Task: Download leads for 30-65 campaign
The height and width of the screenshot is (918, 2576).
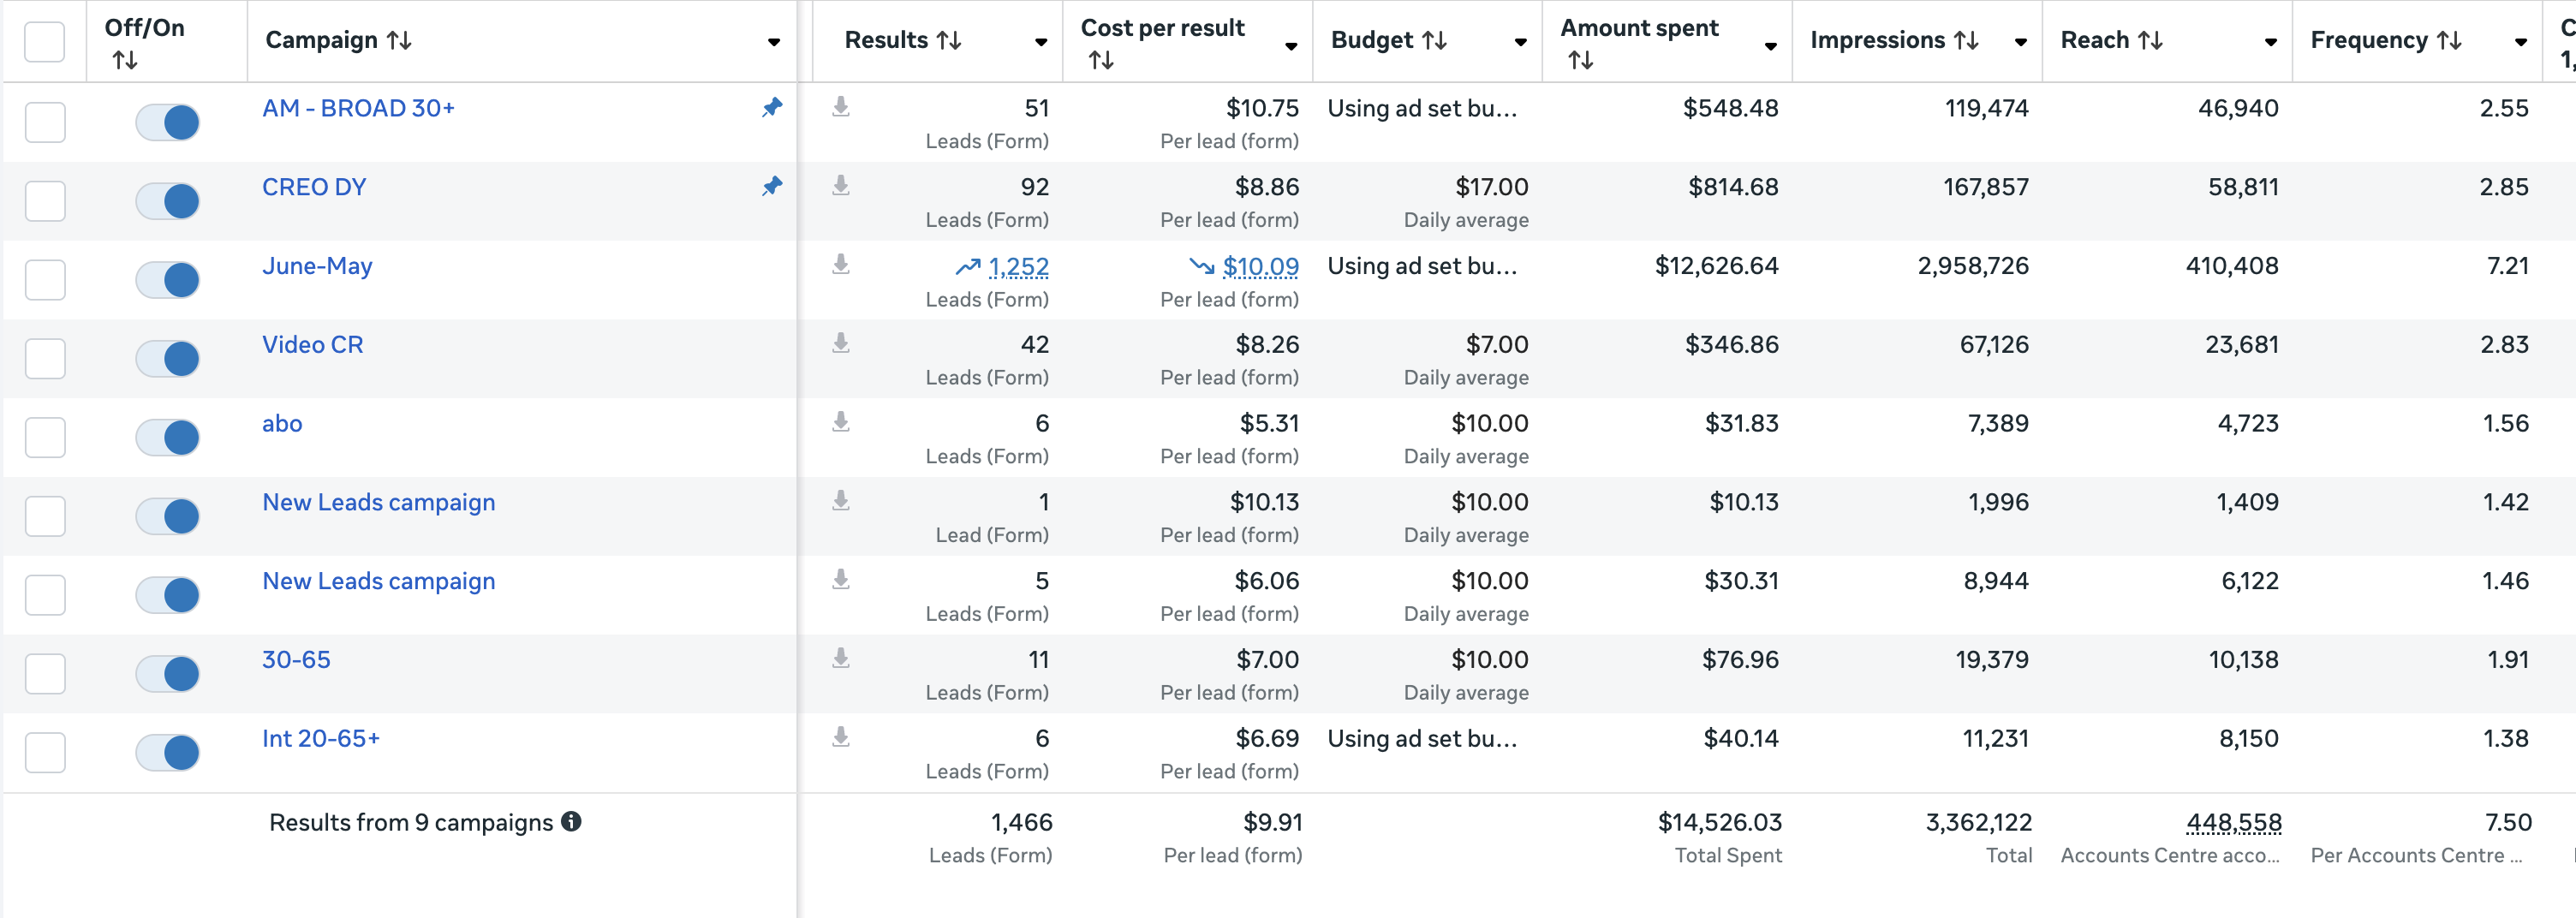Action: pyautogui.click(x=841, y=658)
